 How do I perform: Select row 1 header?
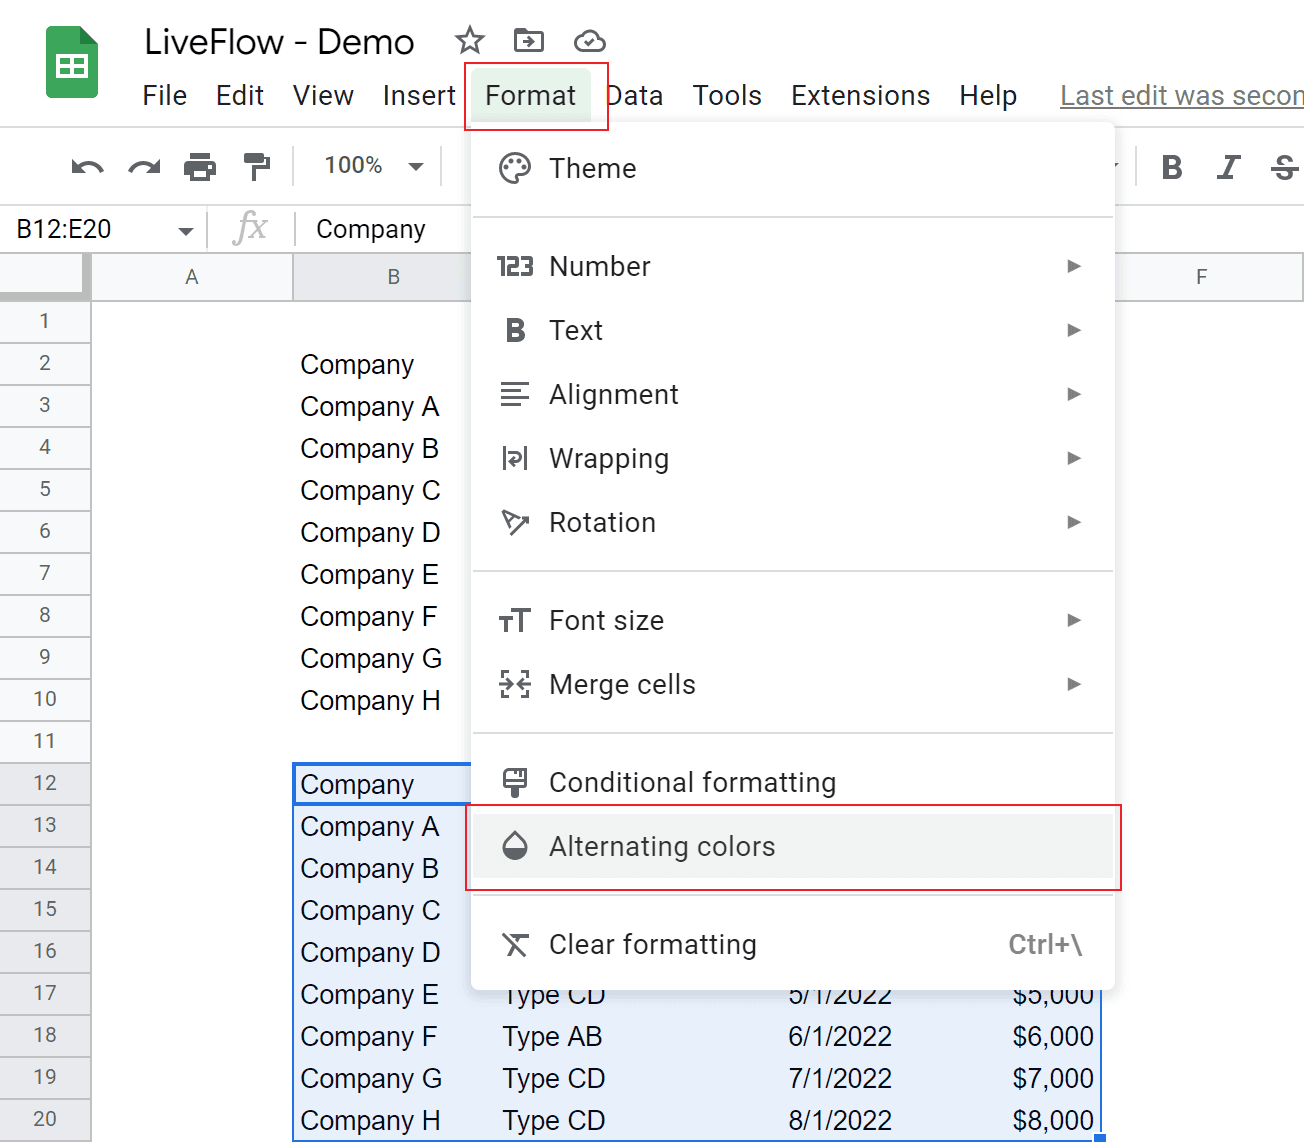pyautogui.click(x=45, y=321)
